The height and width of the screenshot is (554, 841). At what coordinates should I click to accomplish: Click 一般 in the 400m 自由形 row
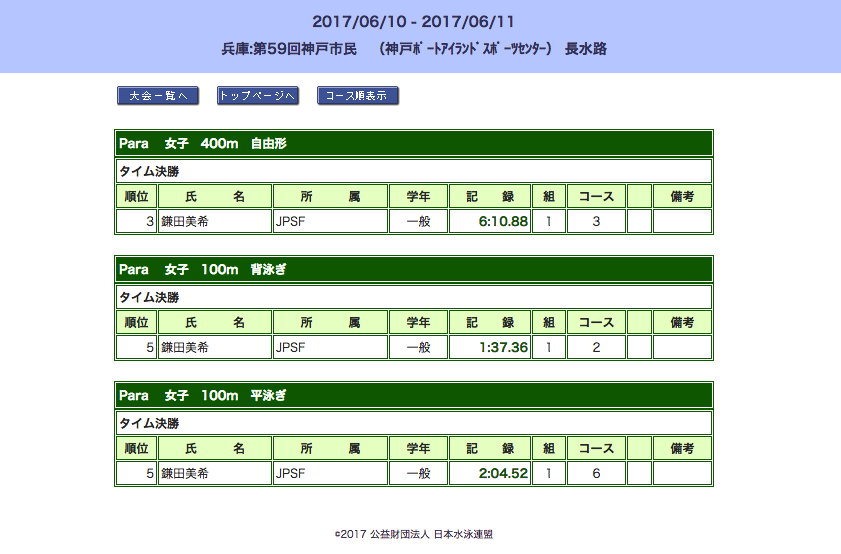click(x=418, y=221)
